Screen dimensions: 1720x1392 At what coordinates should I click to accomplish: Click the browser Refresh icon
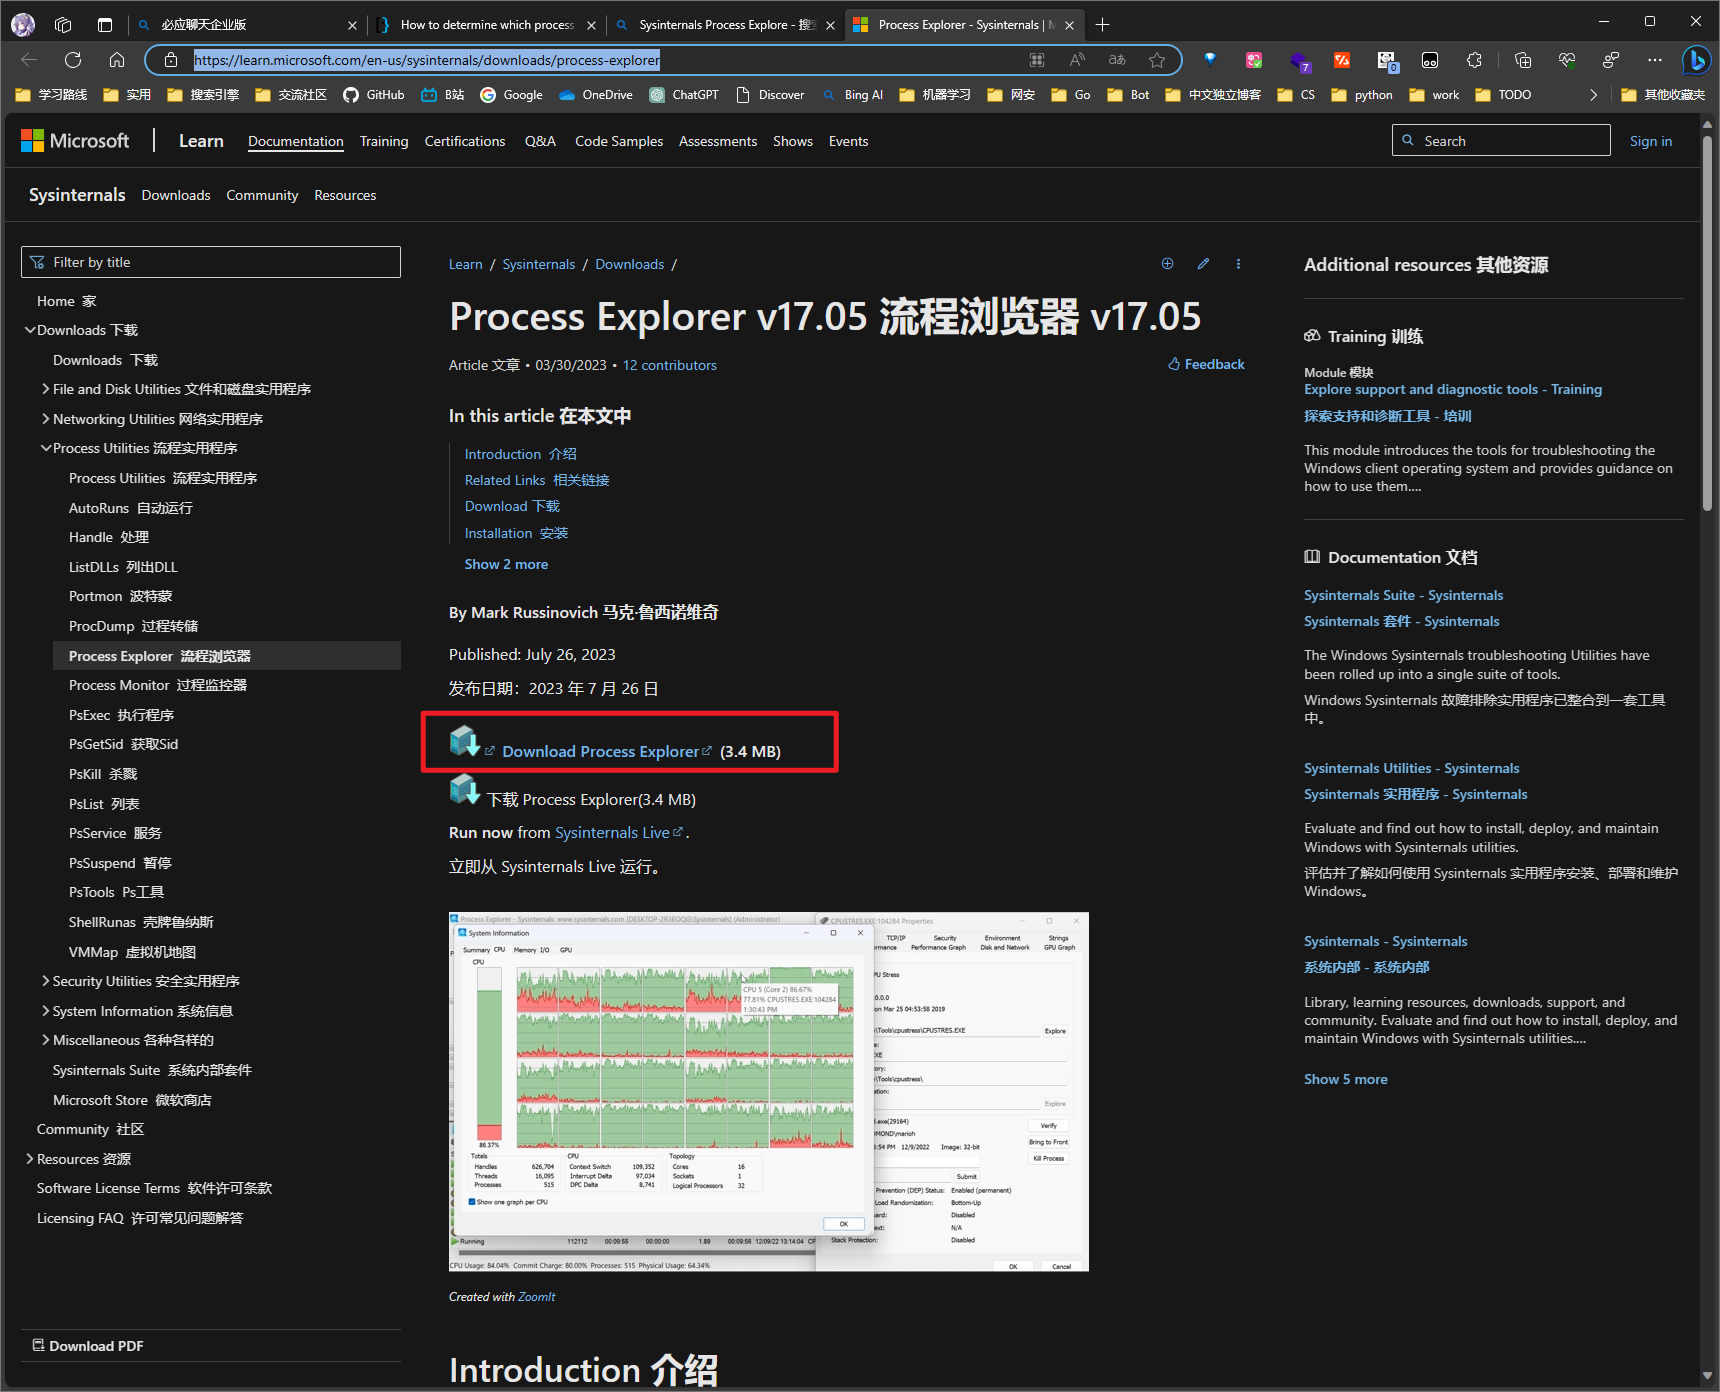[73, 60]
